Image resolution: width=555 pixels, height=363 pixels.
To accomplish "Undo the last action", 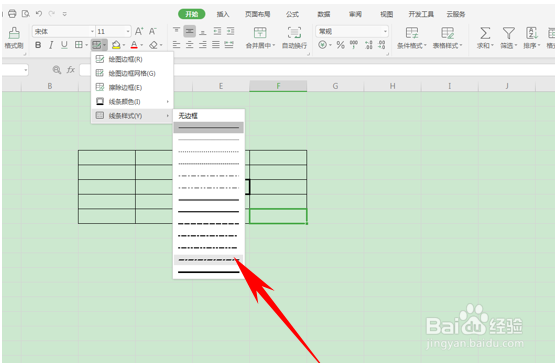I will coord(39,14).
